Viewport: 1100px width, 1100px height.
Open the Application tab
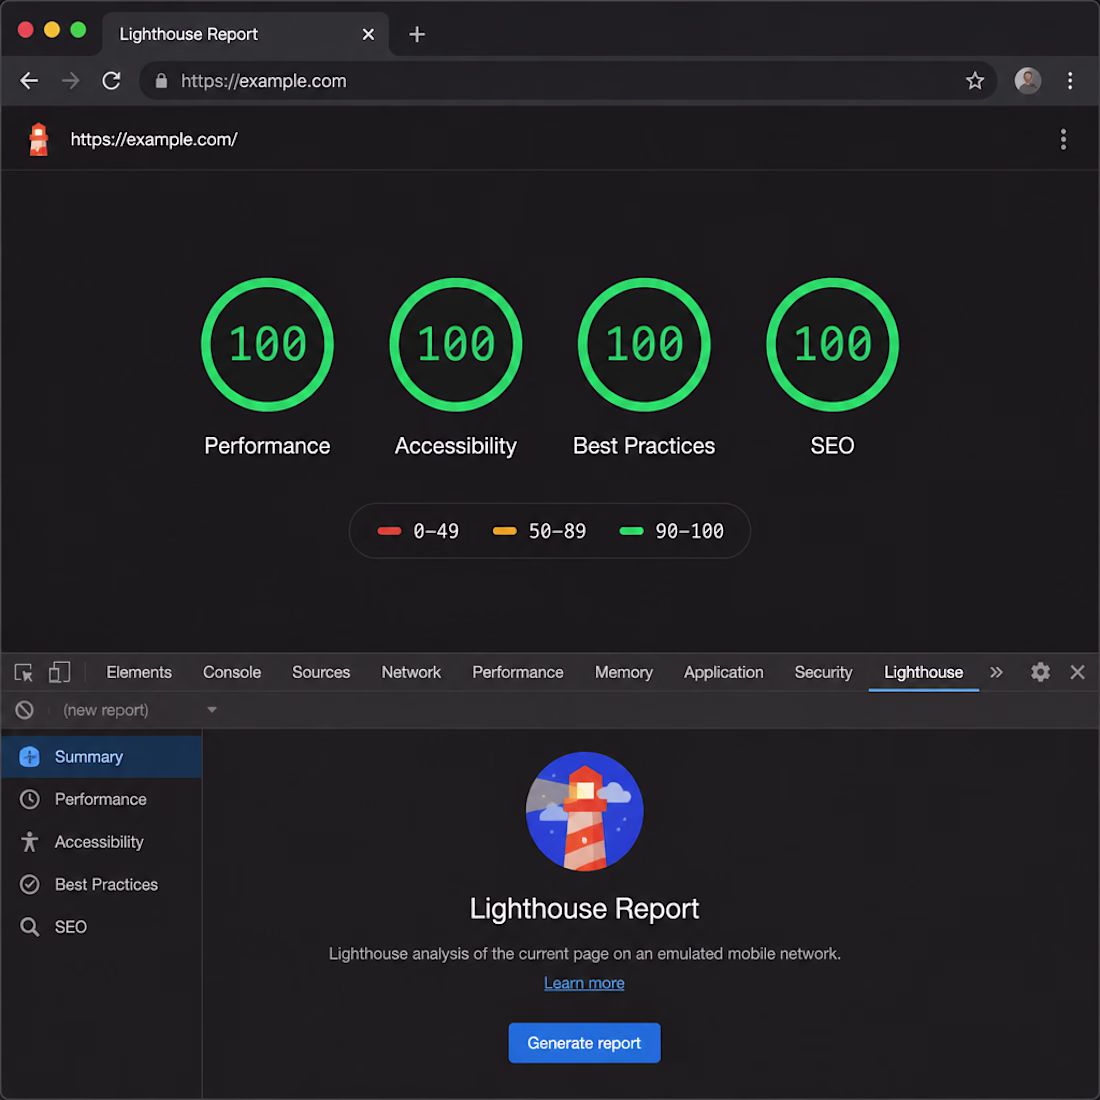[723, 672]
